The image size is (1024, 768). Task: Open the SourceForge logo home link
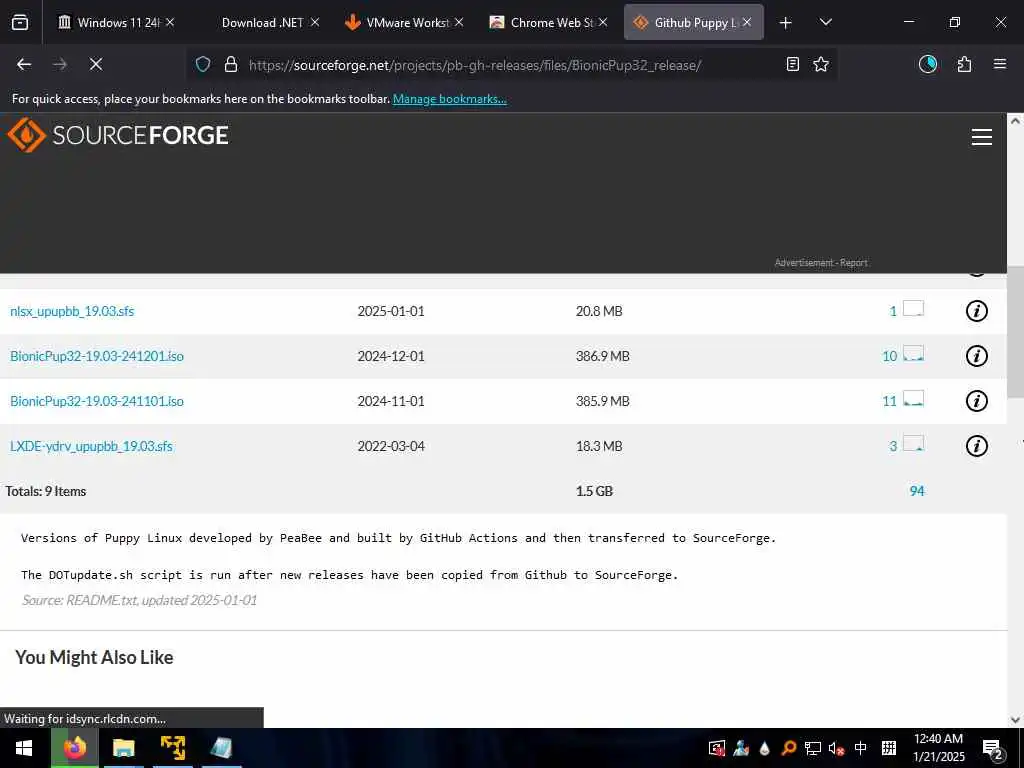(x=118, y=135)
